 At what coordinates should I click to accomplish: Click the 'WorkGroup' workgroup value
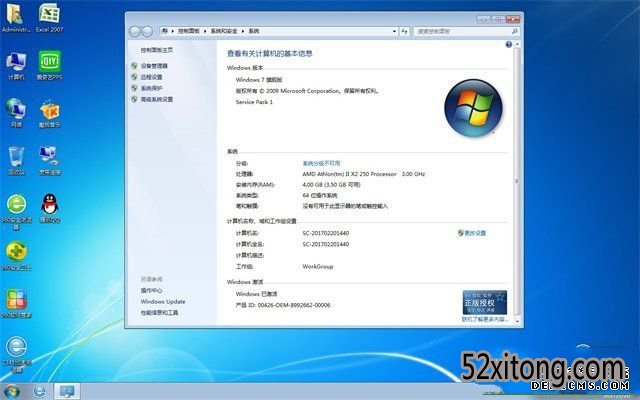coord(318,267)
